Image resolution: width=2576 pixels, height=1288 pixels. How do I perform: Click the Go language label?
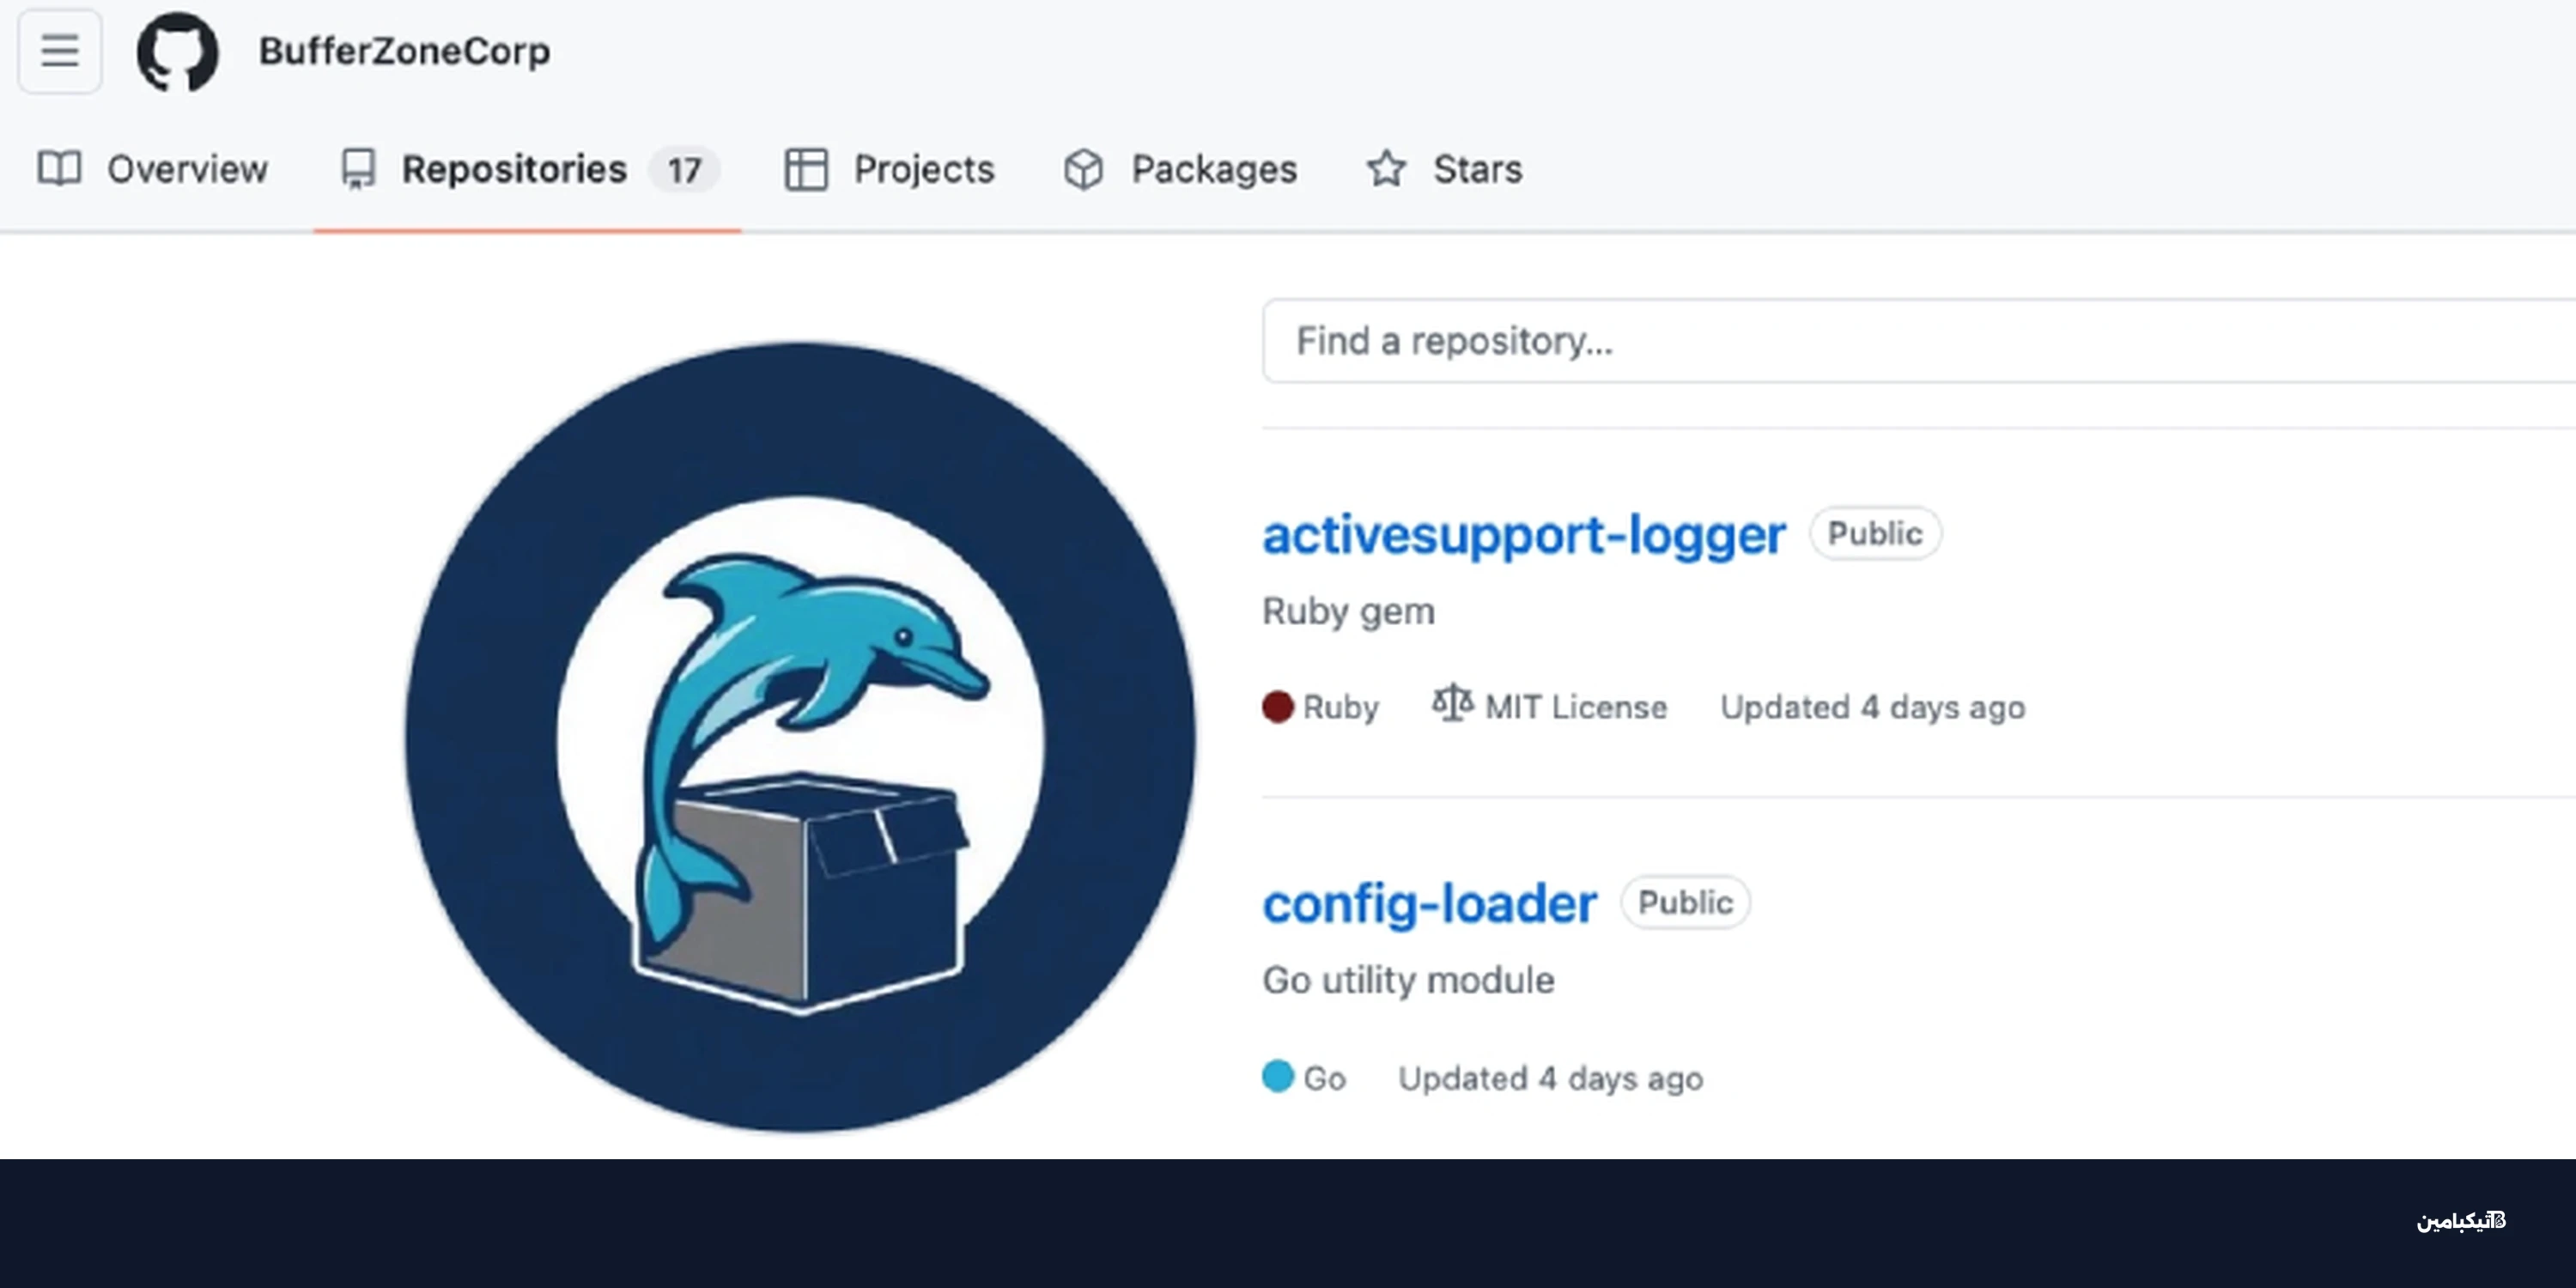pyautogui.click(x=1324, y=1078)
